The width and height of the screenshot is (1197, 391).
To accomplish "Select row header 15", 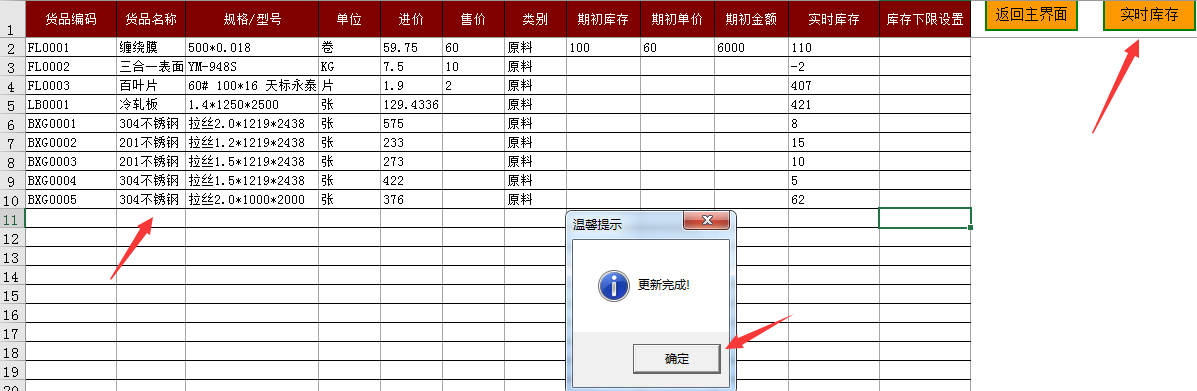I will click(x=12, y=294).
